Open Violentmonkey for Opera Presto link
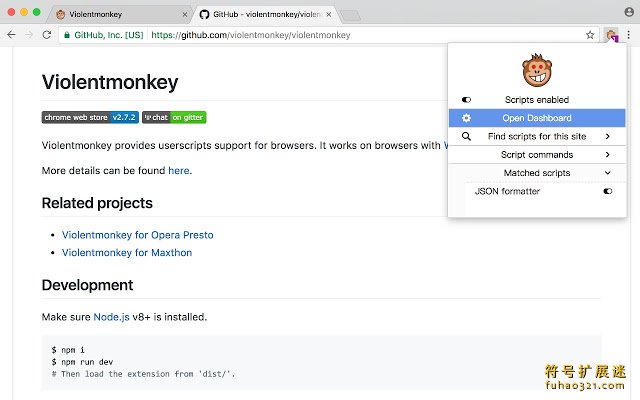This screenshot has width=640, height=400. (x=138, y=235)
